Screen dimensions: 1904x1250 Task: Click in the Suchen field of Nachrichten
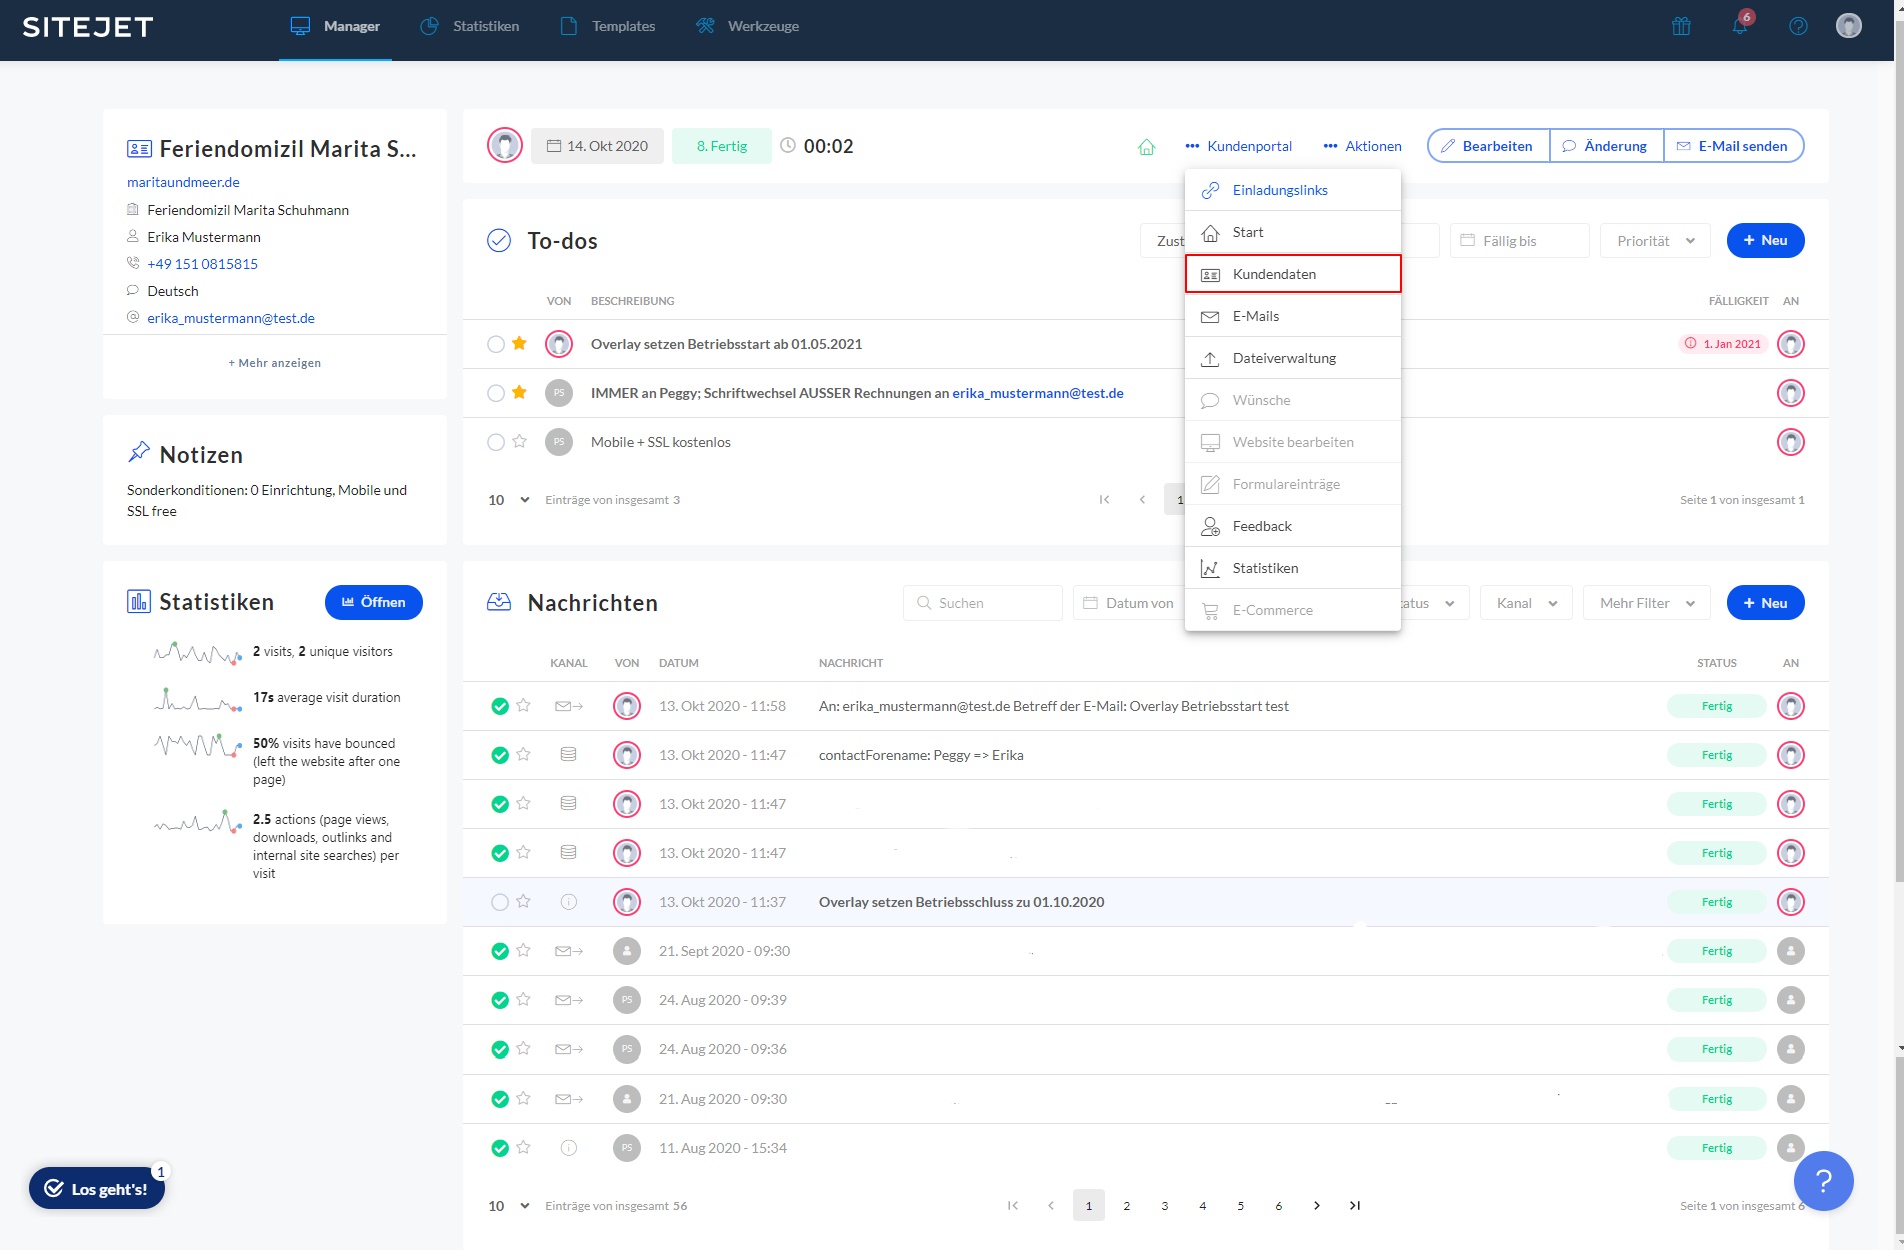(983, 603)
